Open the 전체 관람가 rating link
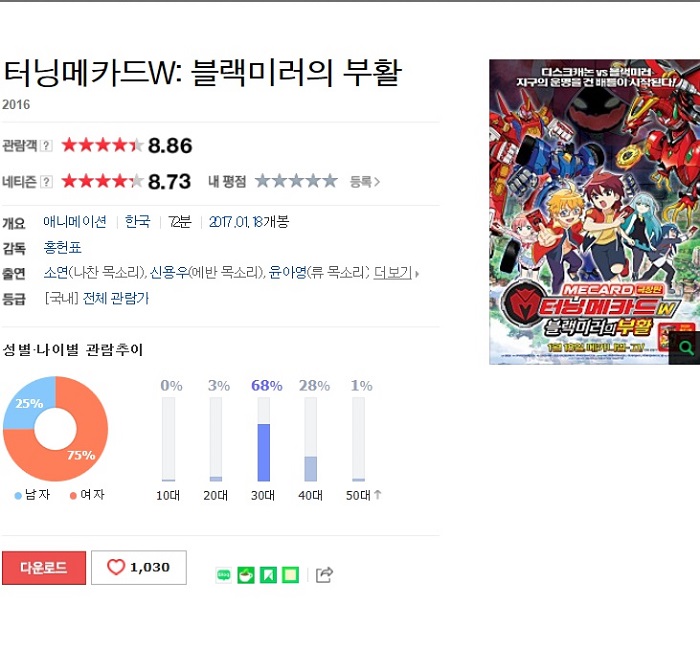 116,298
